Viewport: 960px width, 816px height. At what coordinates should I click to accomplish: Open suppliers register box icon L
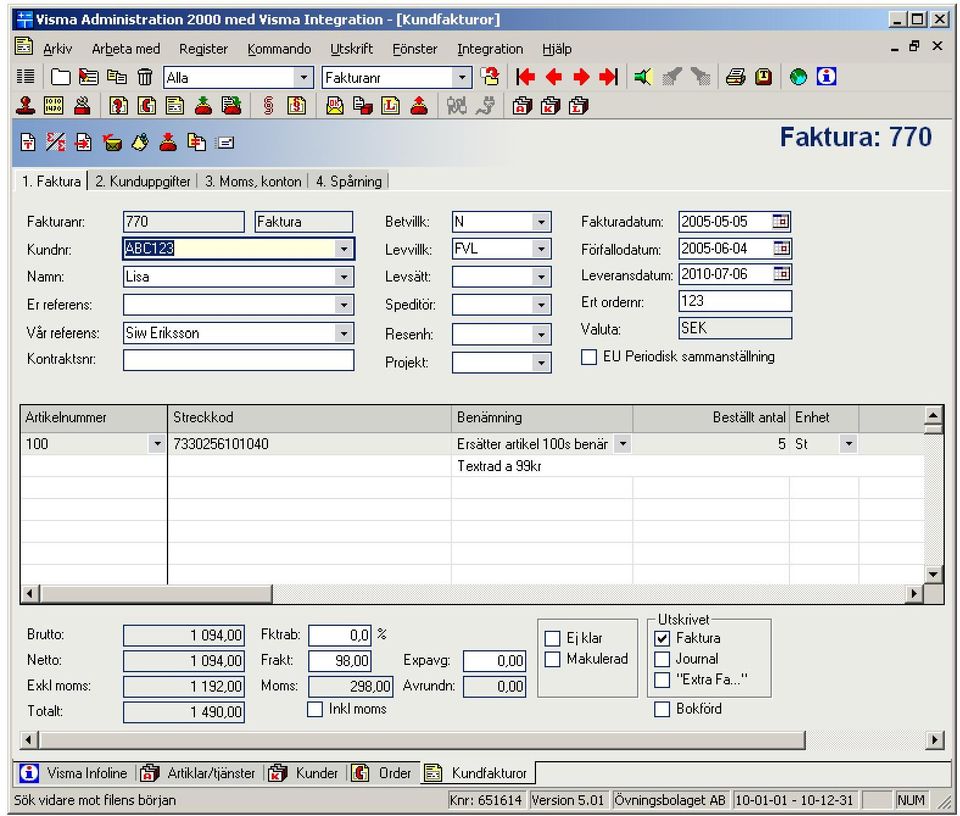coord(578,106)
